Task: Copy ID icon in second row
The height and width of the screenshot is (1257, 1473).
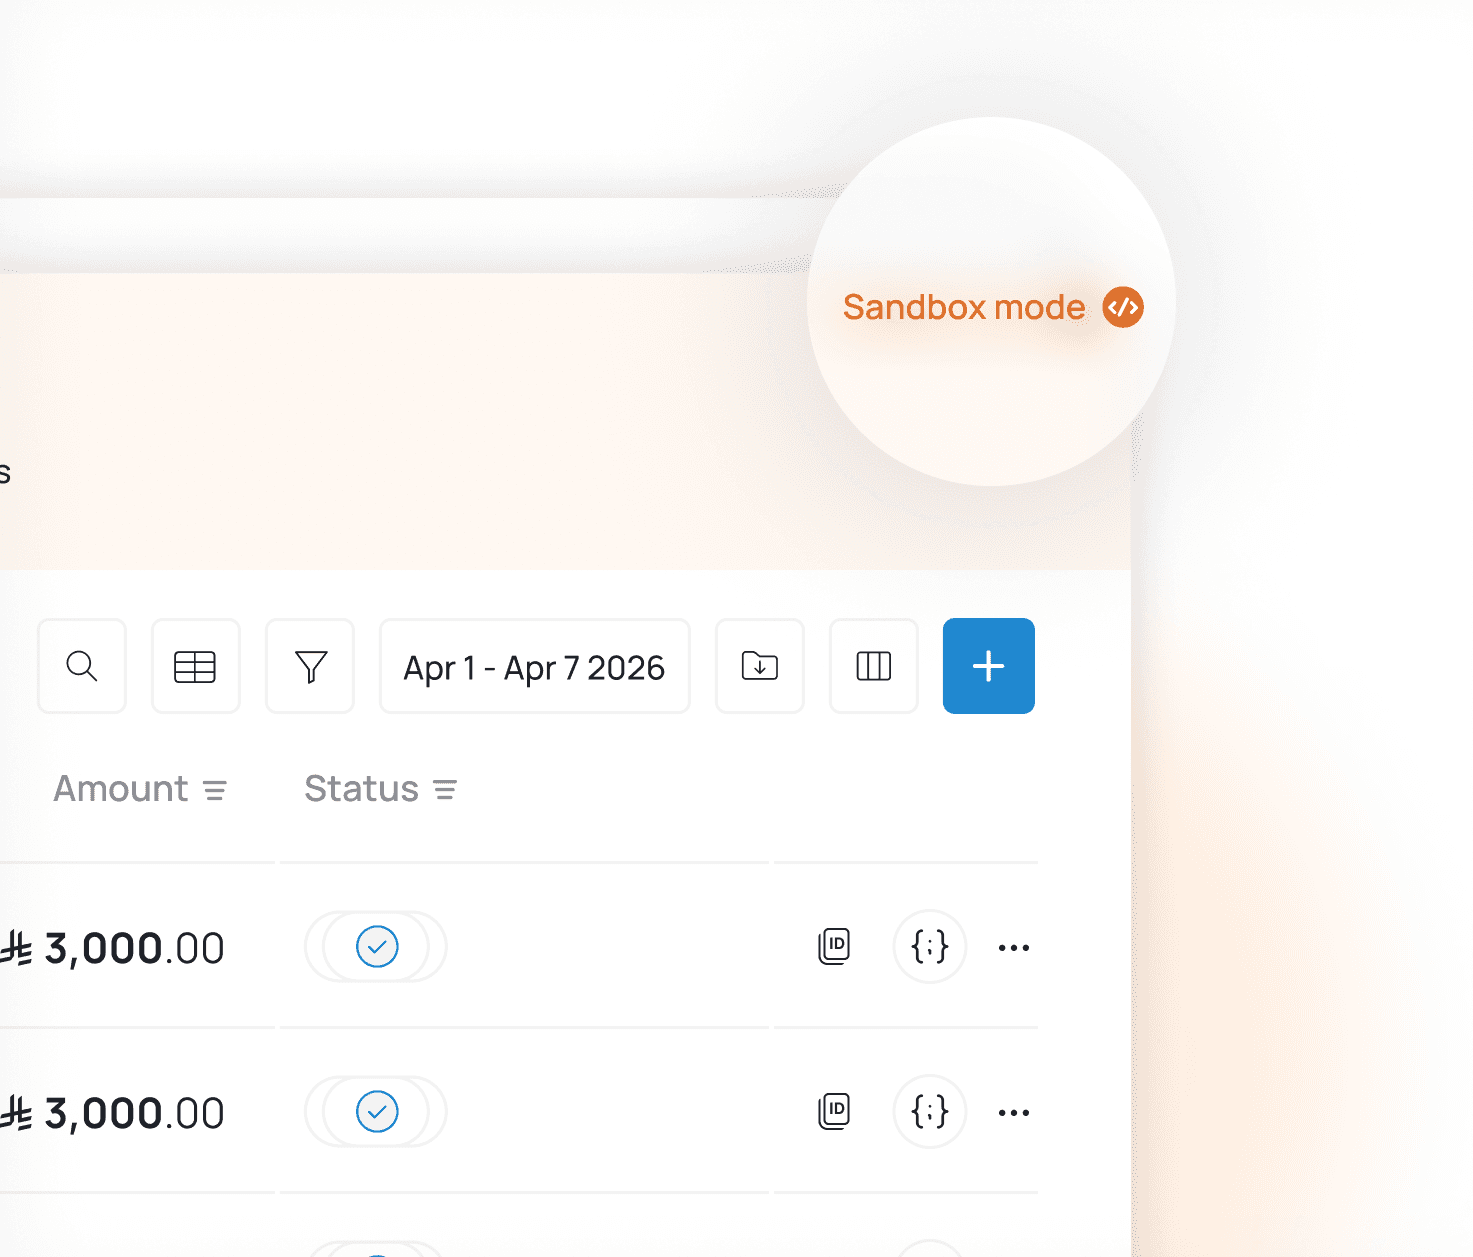Action: (x=834, y=1111)
